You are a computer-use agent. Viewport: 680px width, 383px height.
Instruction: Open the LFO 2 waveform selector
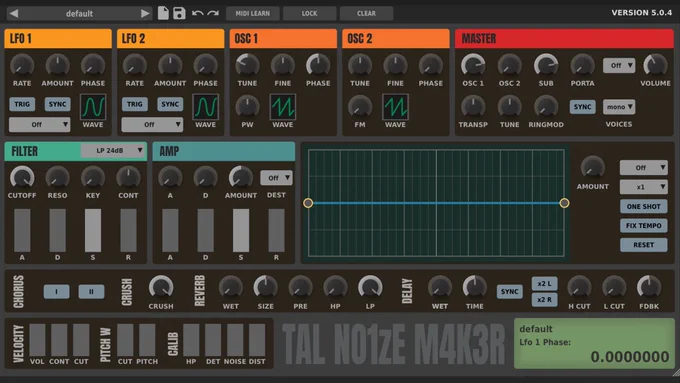tap(206, 107)
